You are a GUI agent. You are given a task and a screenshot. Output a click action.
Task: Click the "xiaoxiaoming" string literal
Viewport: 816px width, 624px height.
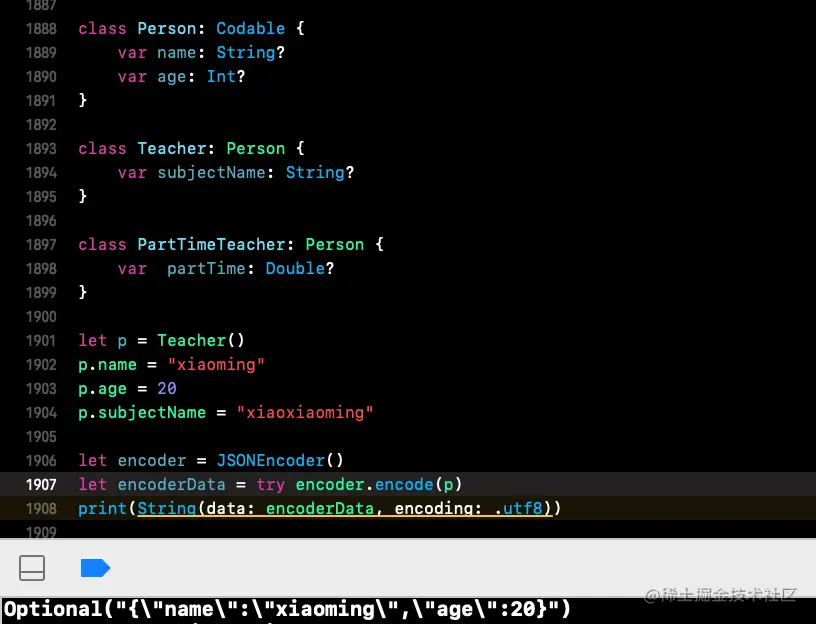(304, 413)
